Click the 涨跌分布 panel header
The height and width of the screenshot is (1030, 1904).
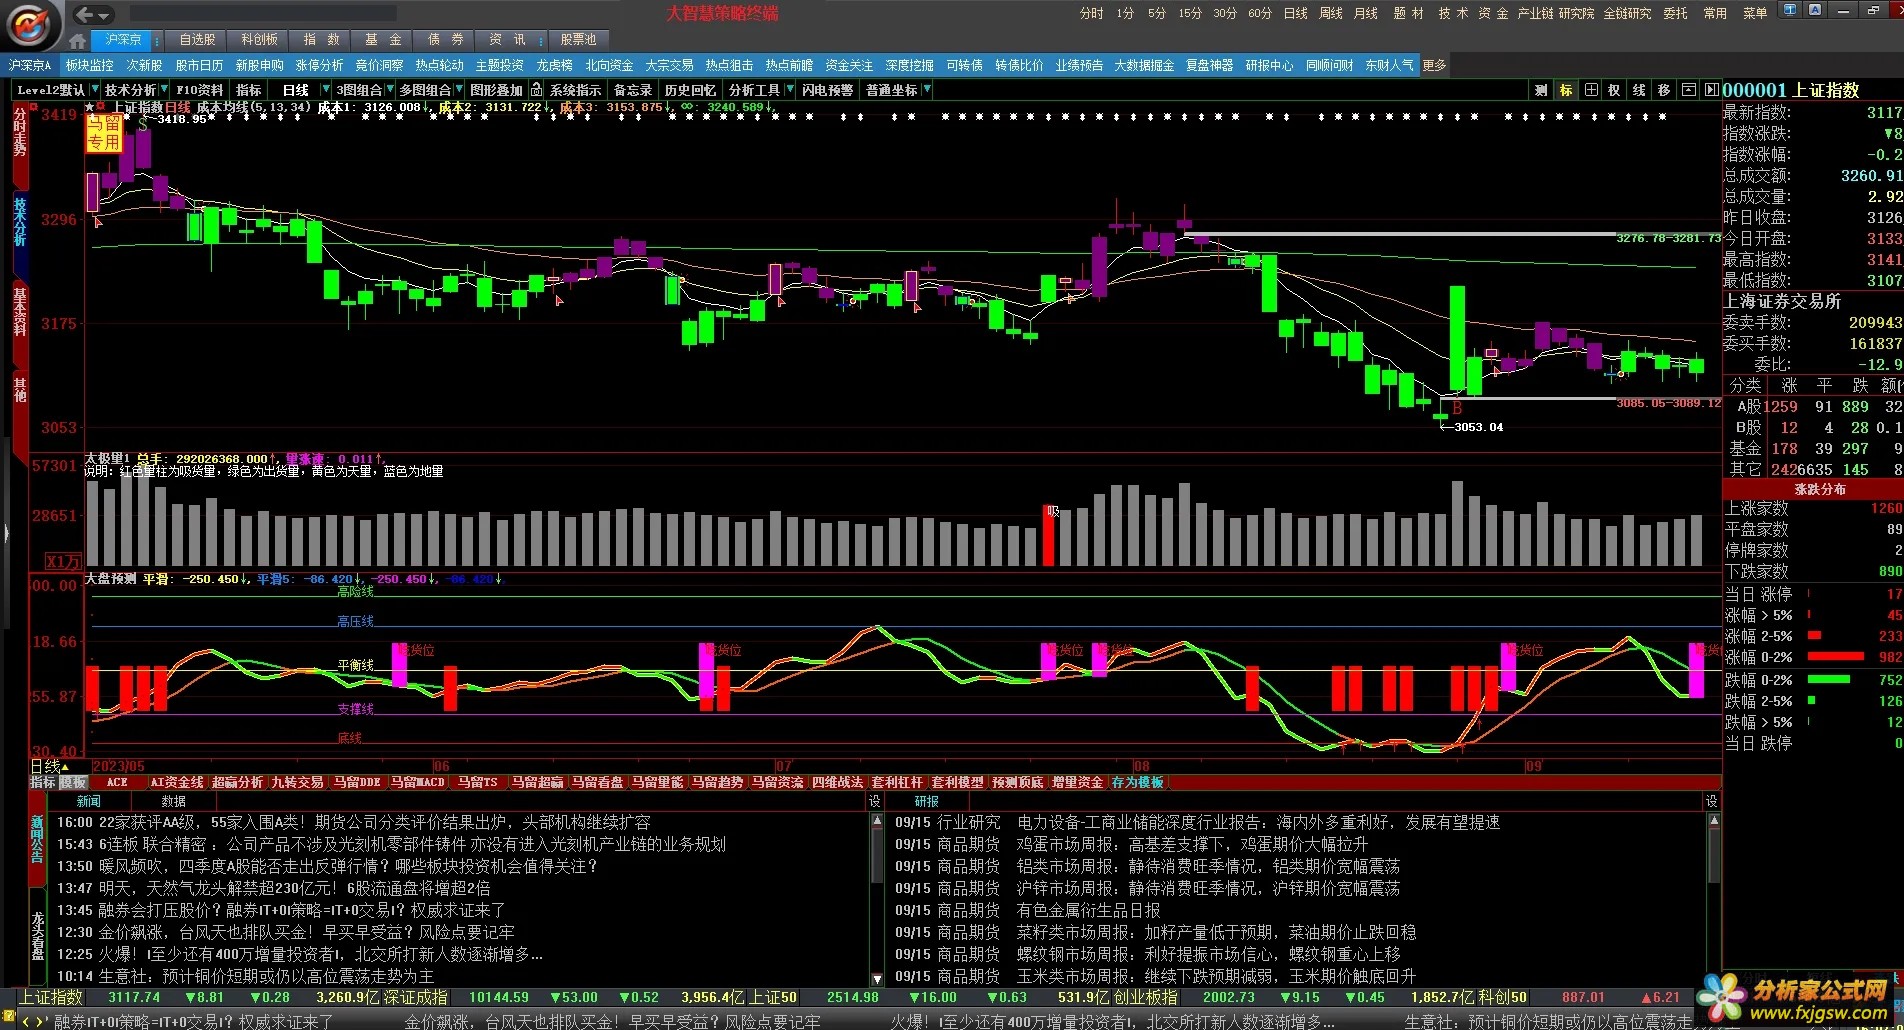coord(1820,489)
